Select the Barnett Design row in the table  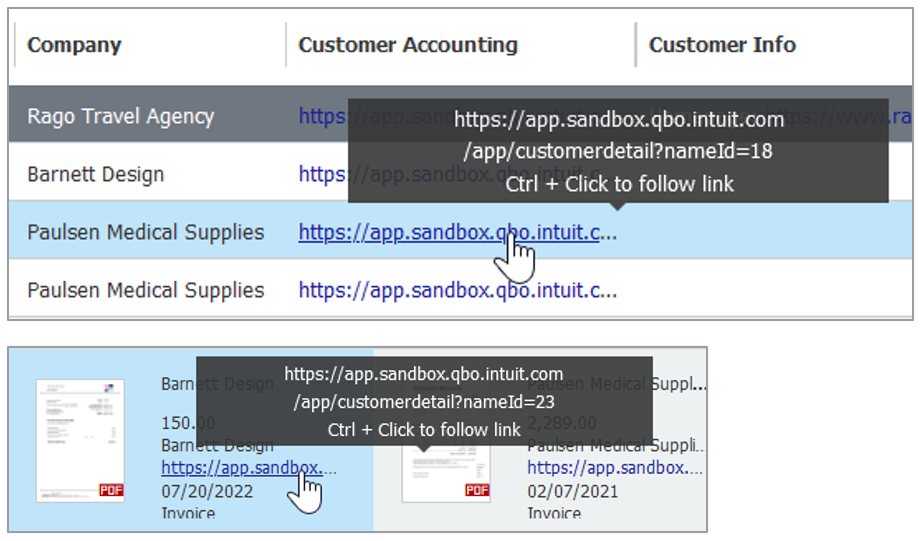coord(96,175)
